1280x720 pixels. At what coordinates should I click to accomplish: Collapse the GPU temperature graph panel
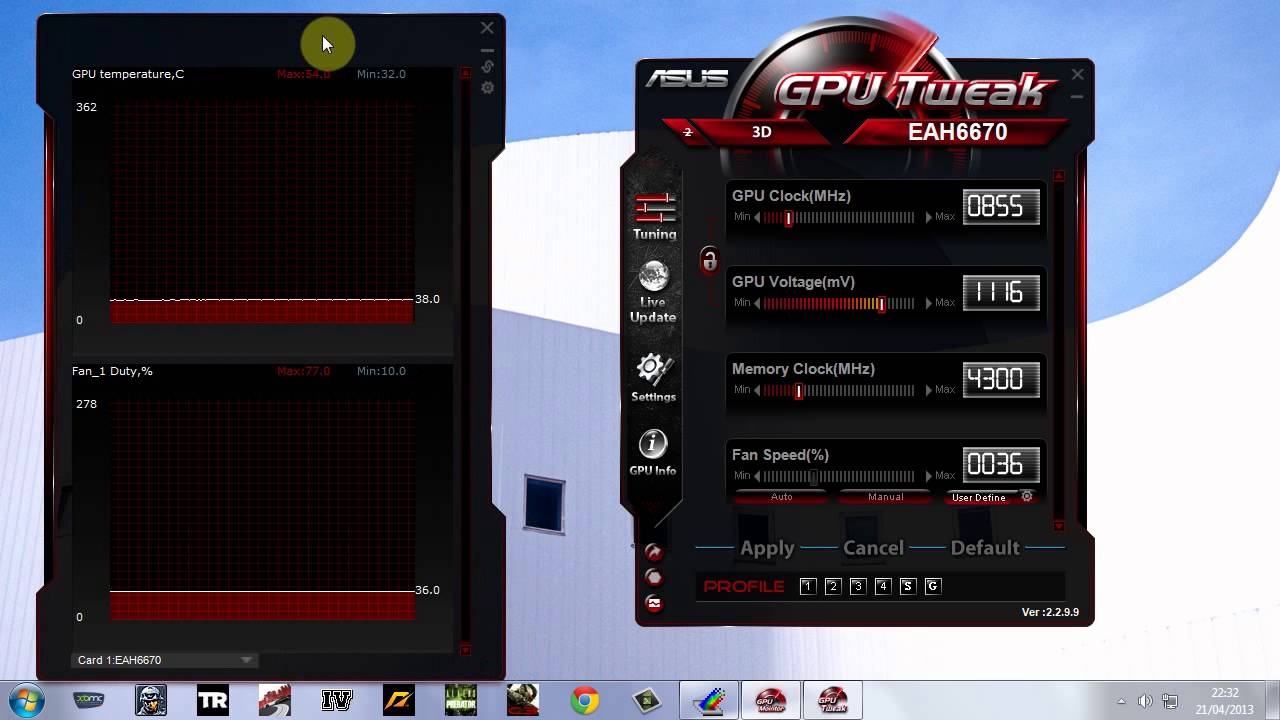(x=463, y=73)
